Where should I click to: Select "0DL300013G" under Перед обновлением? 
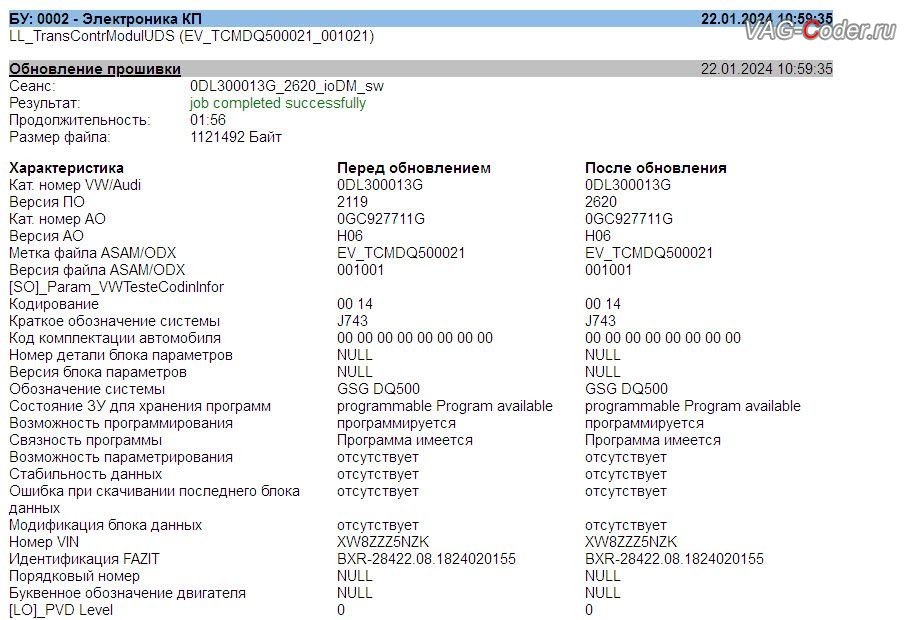pos(380,185)
